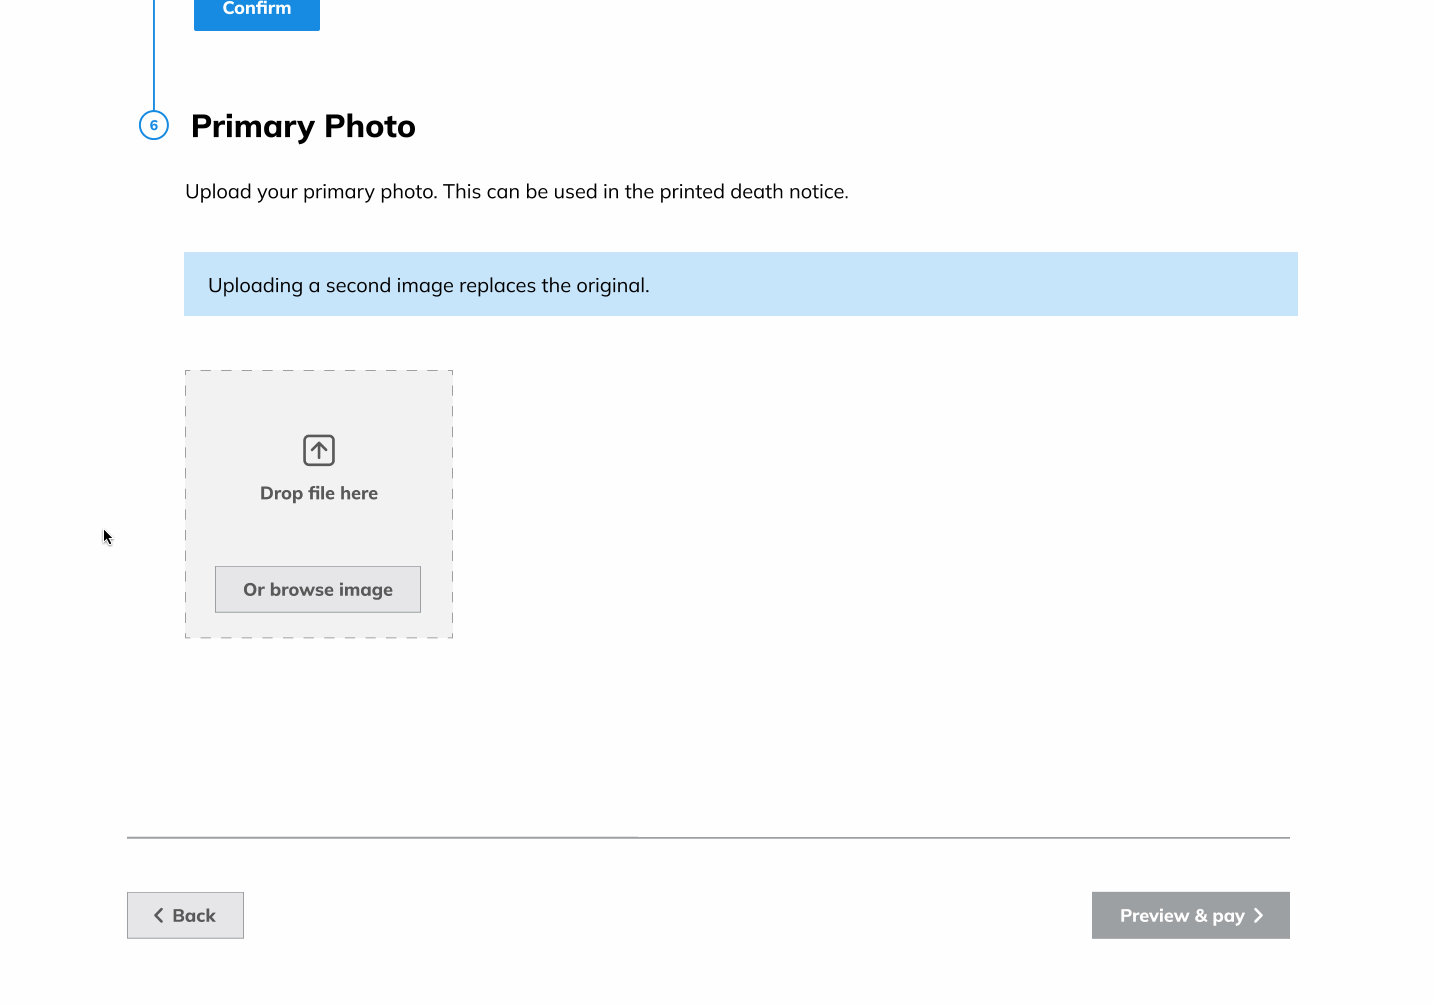Click the upload arrow icon
This screenshot has height=1004, width=1434.
[319, 450]
